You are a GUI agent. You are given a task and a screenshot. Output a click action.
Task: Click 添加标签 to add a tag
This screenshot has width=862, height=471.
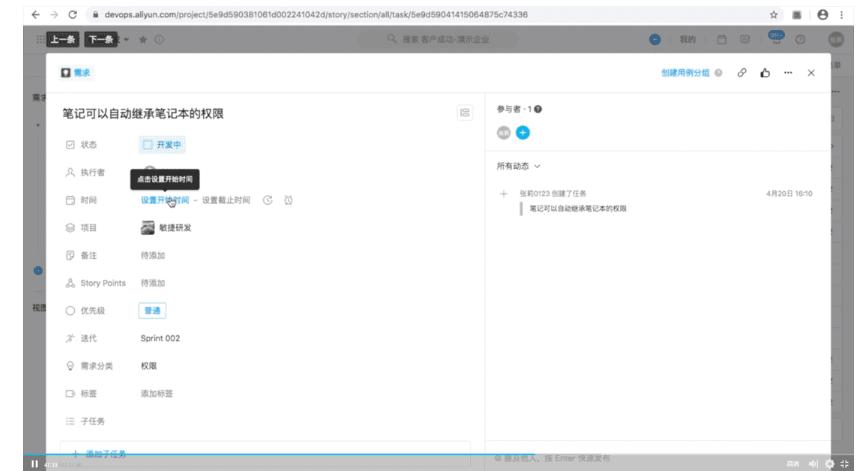pyautogui.click(x=157, y=394)
